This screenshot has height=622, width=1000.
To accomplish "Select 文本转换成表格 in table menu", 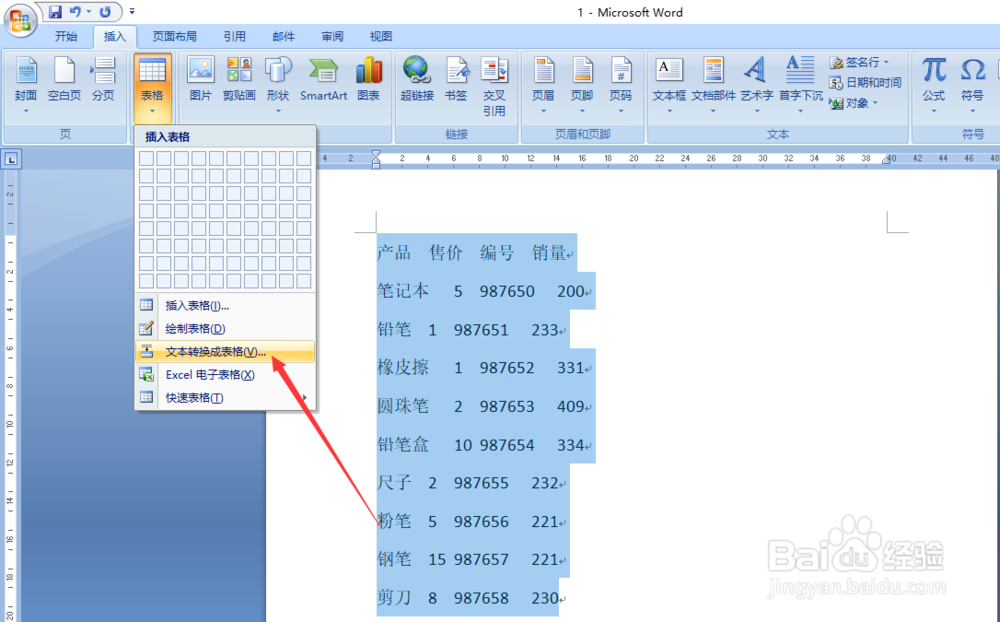I will [201, 352].
